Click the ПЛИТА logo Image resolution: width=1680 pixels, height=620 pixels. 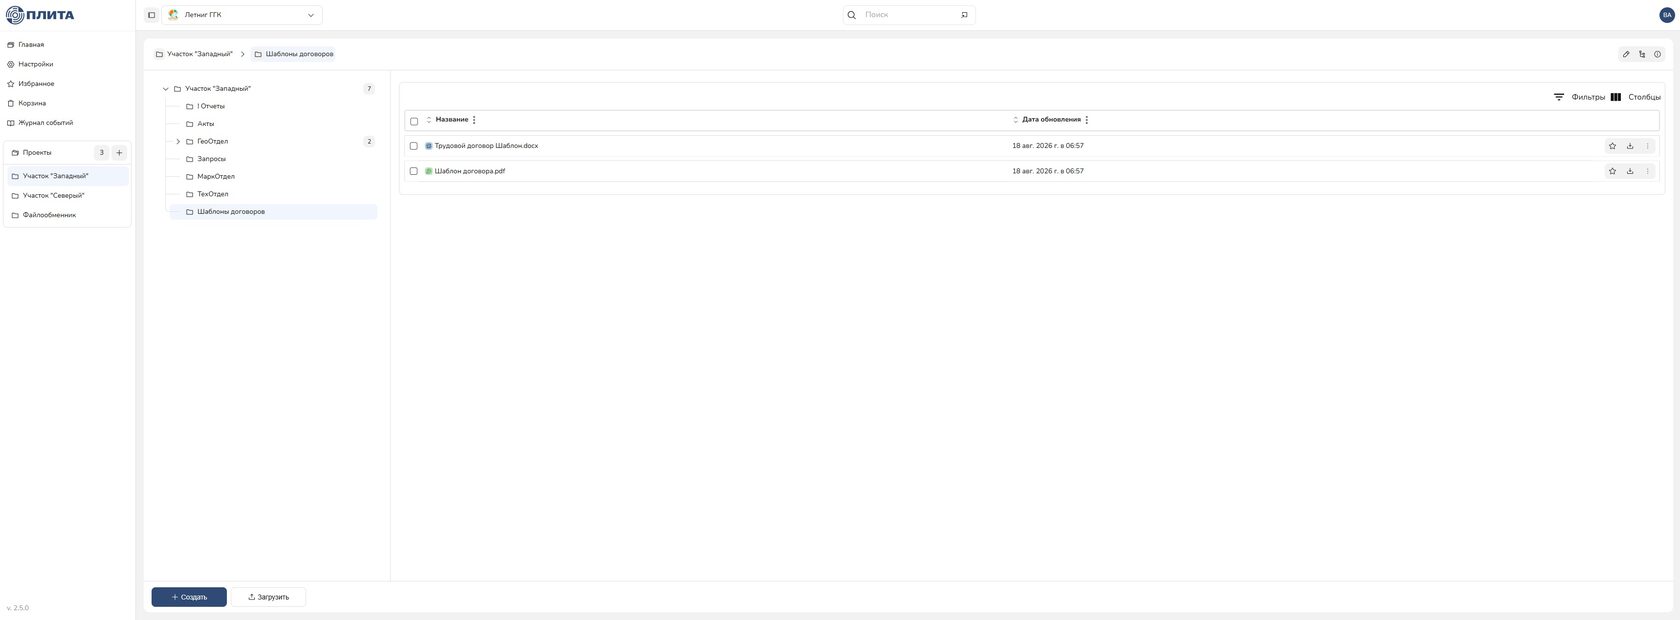(x=40, y=15)
